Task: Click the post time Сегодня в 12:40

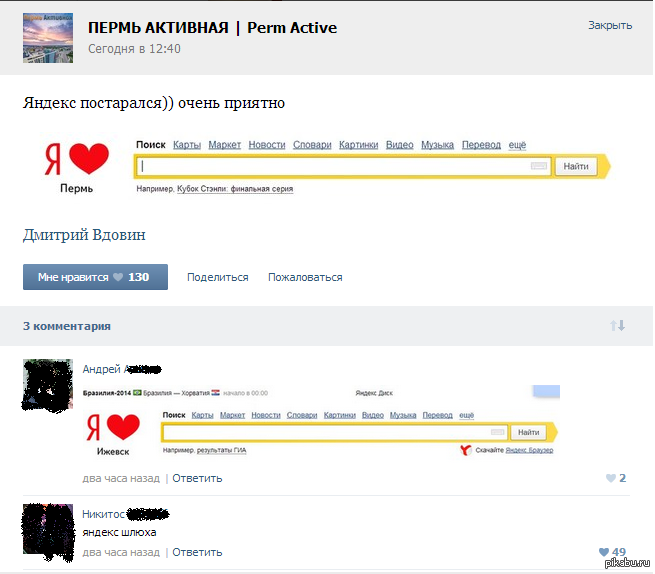Action: pyautogui.click(x=134, y=49)
